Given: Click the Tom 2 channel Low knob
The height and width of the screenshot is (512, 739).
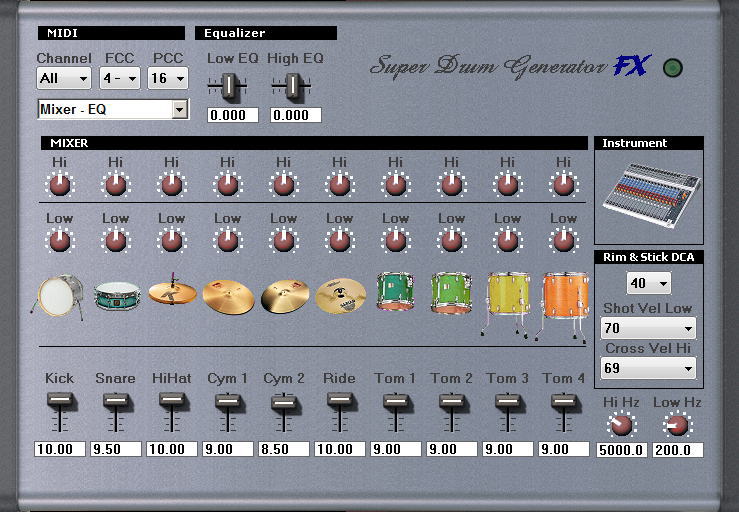Looking at the screenshot, I should pos(452,240).
